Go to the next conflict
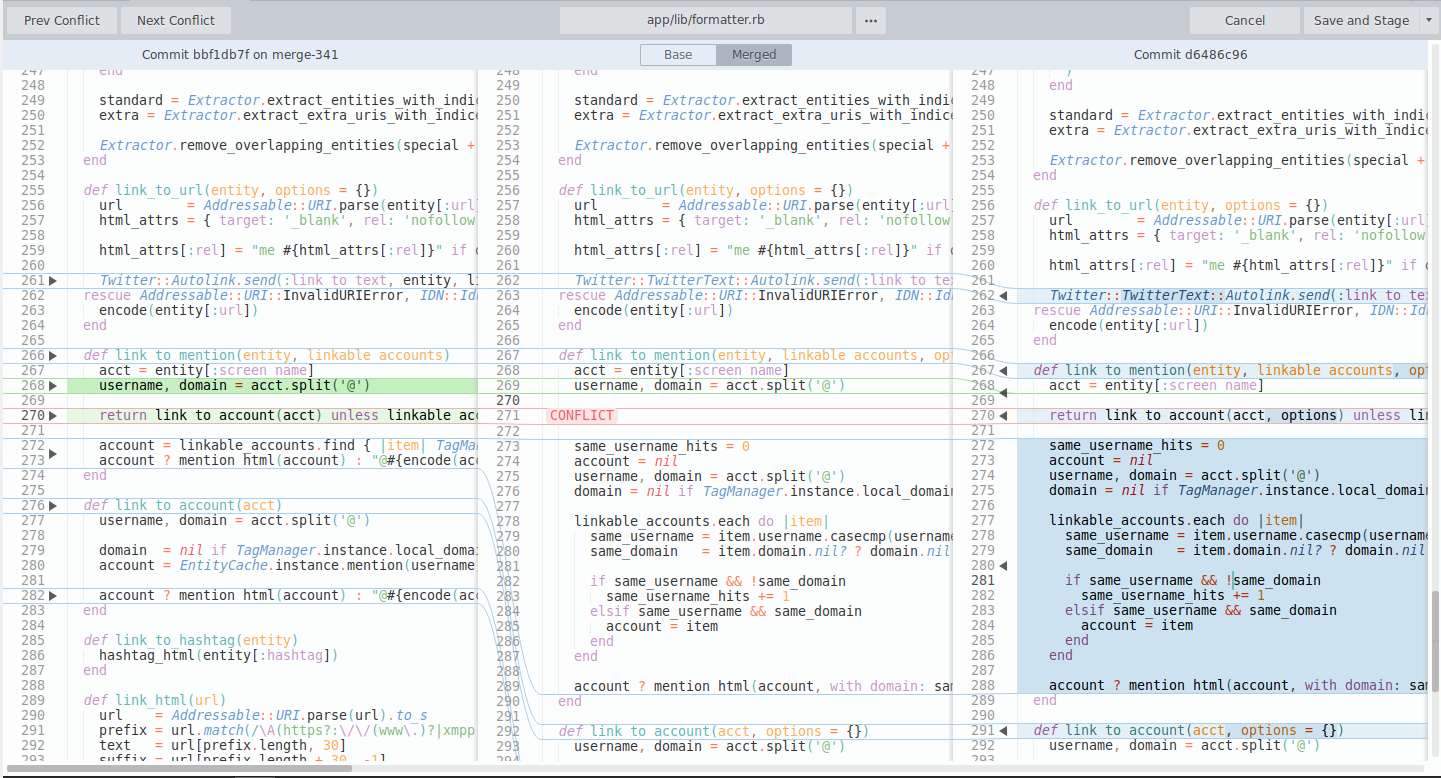1441x778 pixels. pos(176,21)
